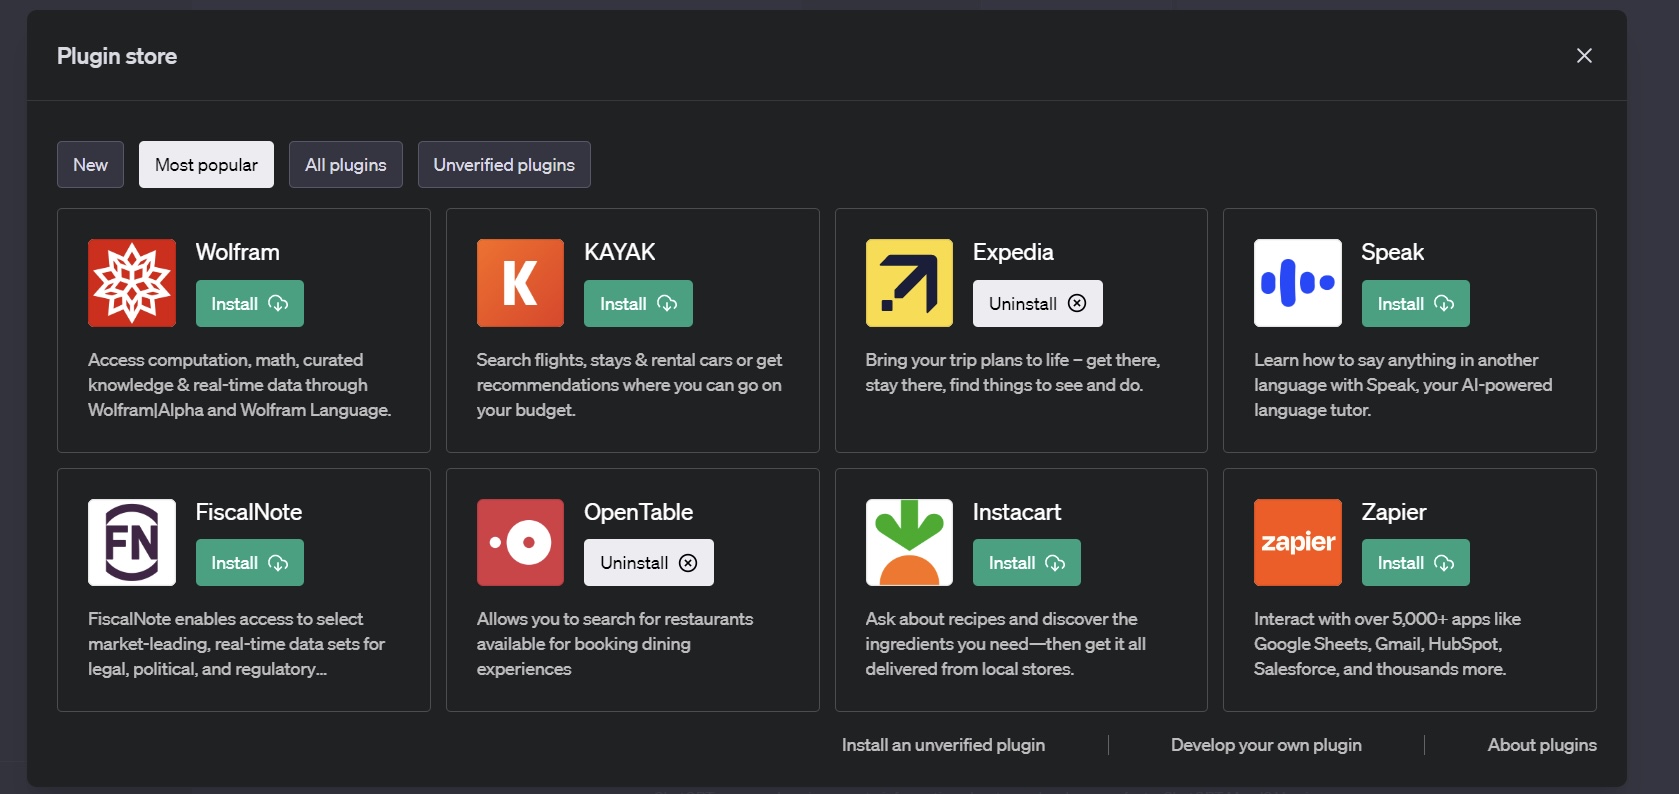
Task: Click the OpenTable plugin title
Action: pos(638,512)
